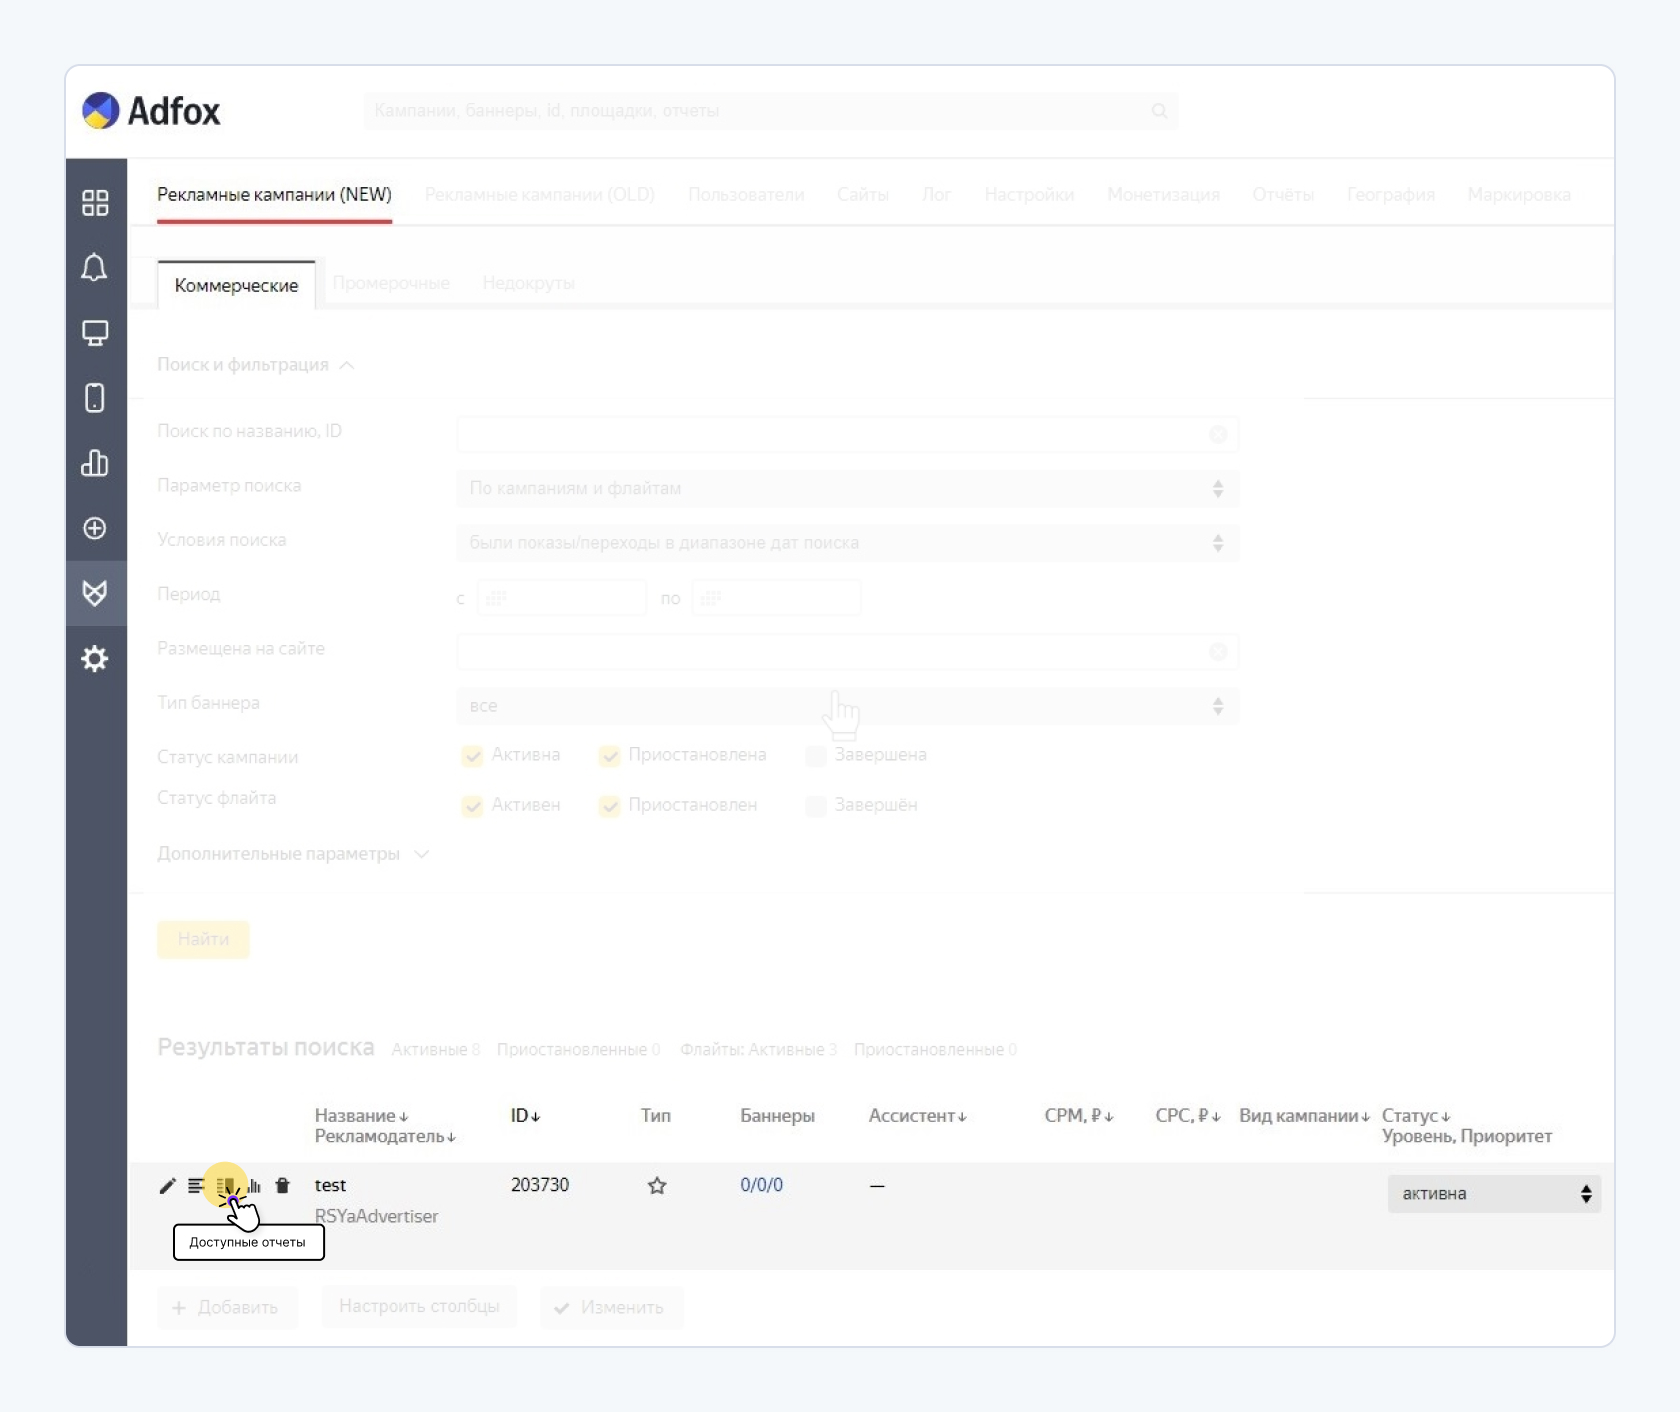Open available reports for the test campaign
This screenshot has height=1412, width=1680.
point(226,1186)
